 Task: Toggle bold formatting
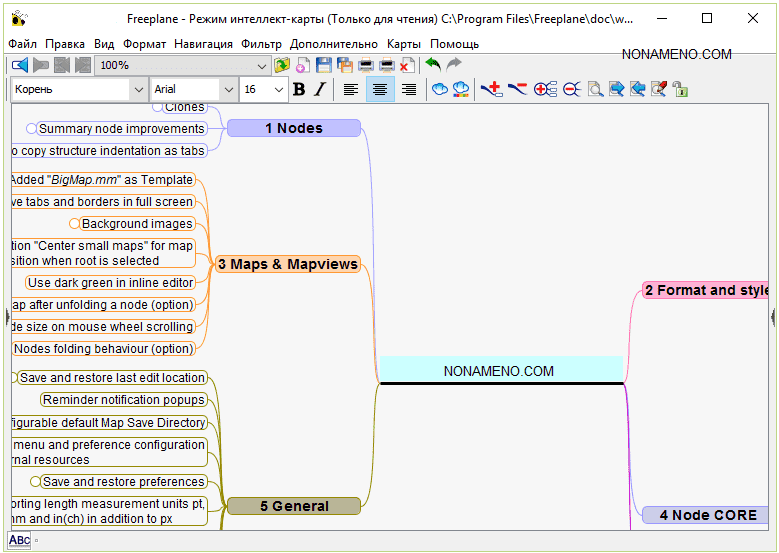pyautogui.click(x=298, y=89)
